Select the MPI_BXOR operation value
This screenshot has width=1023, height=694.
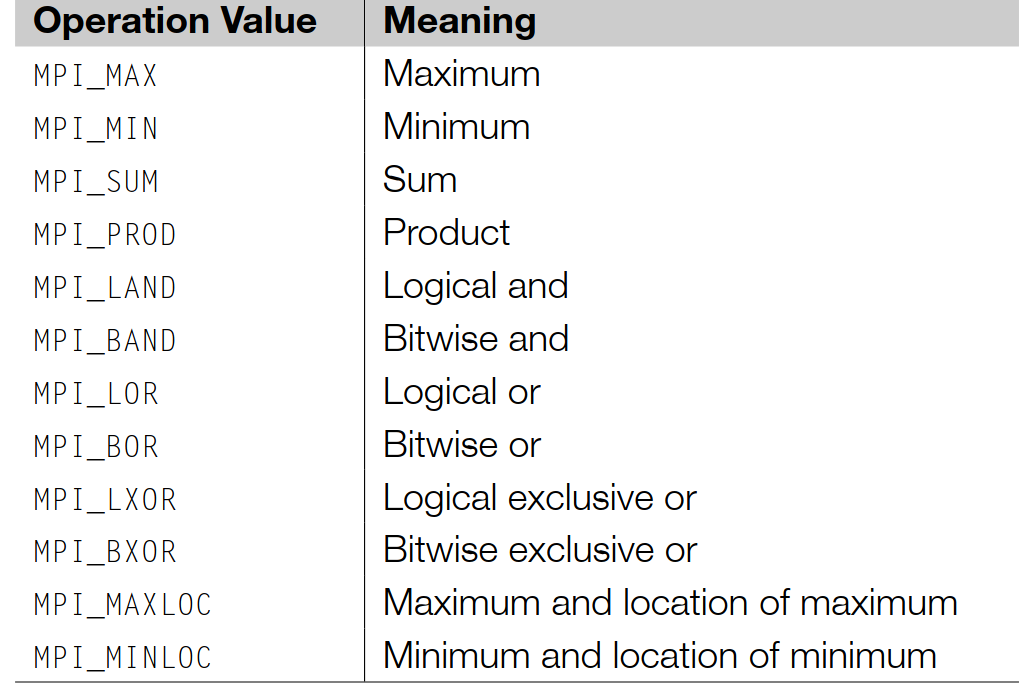[105, 552]
